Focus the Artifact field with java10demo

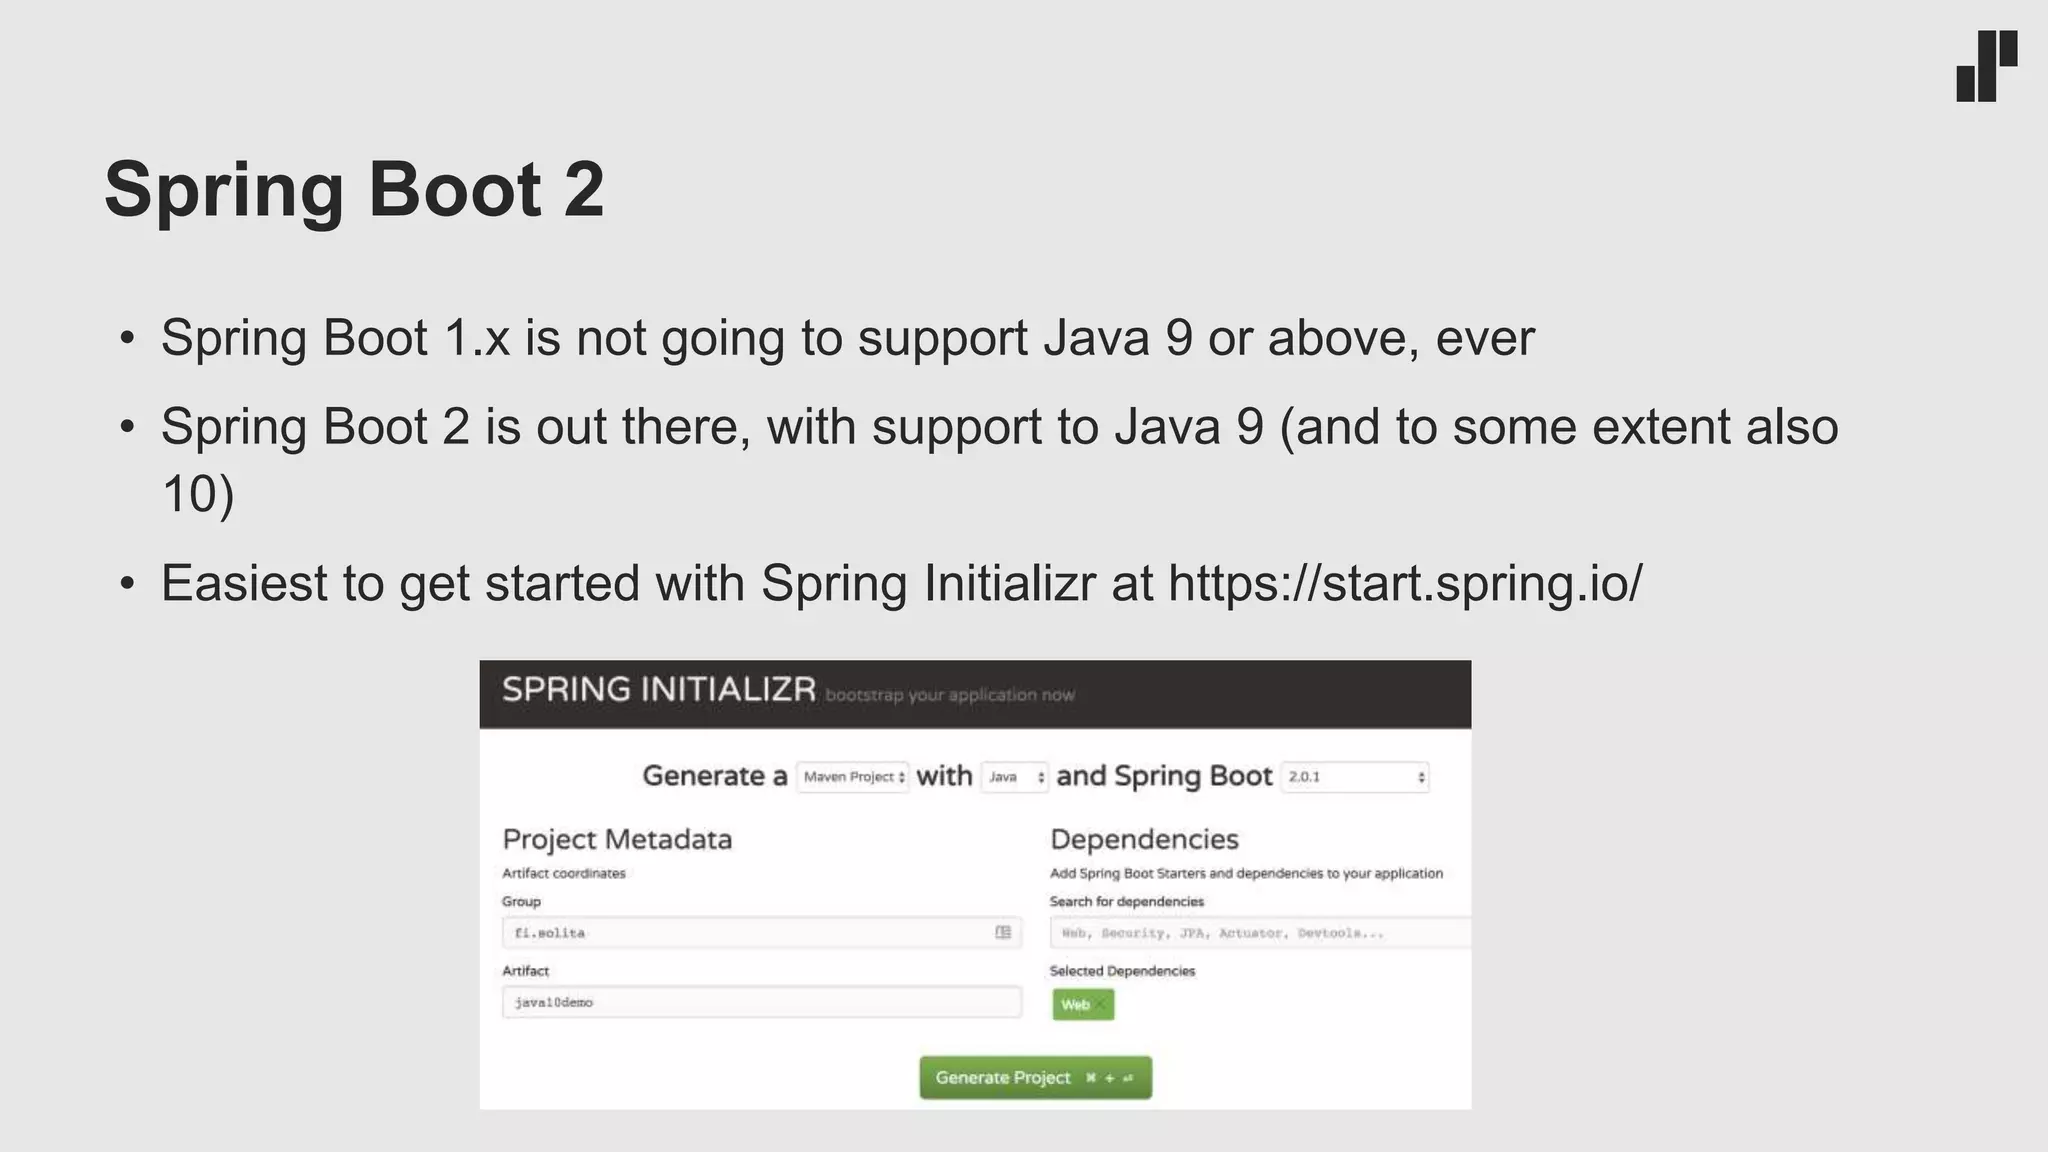coord(761,1002)
